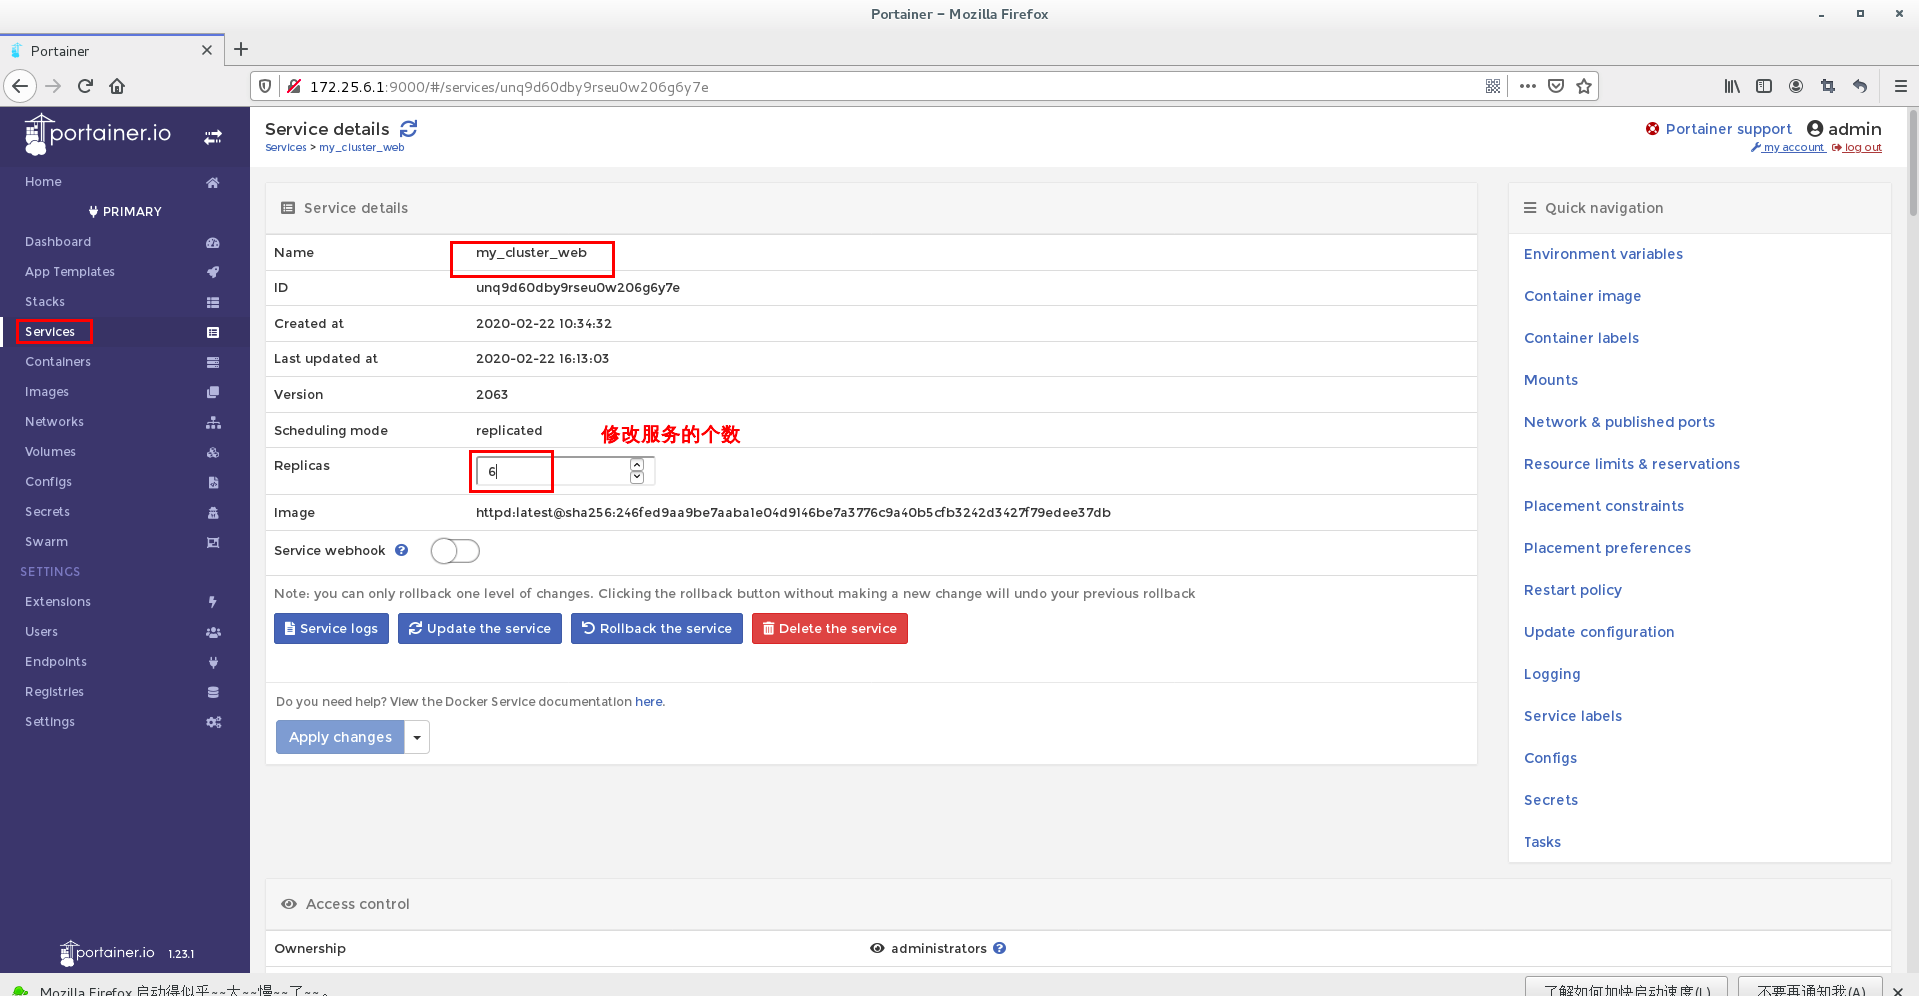Open the Swarm section
Screen dimensions: 1919x996
46,541
